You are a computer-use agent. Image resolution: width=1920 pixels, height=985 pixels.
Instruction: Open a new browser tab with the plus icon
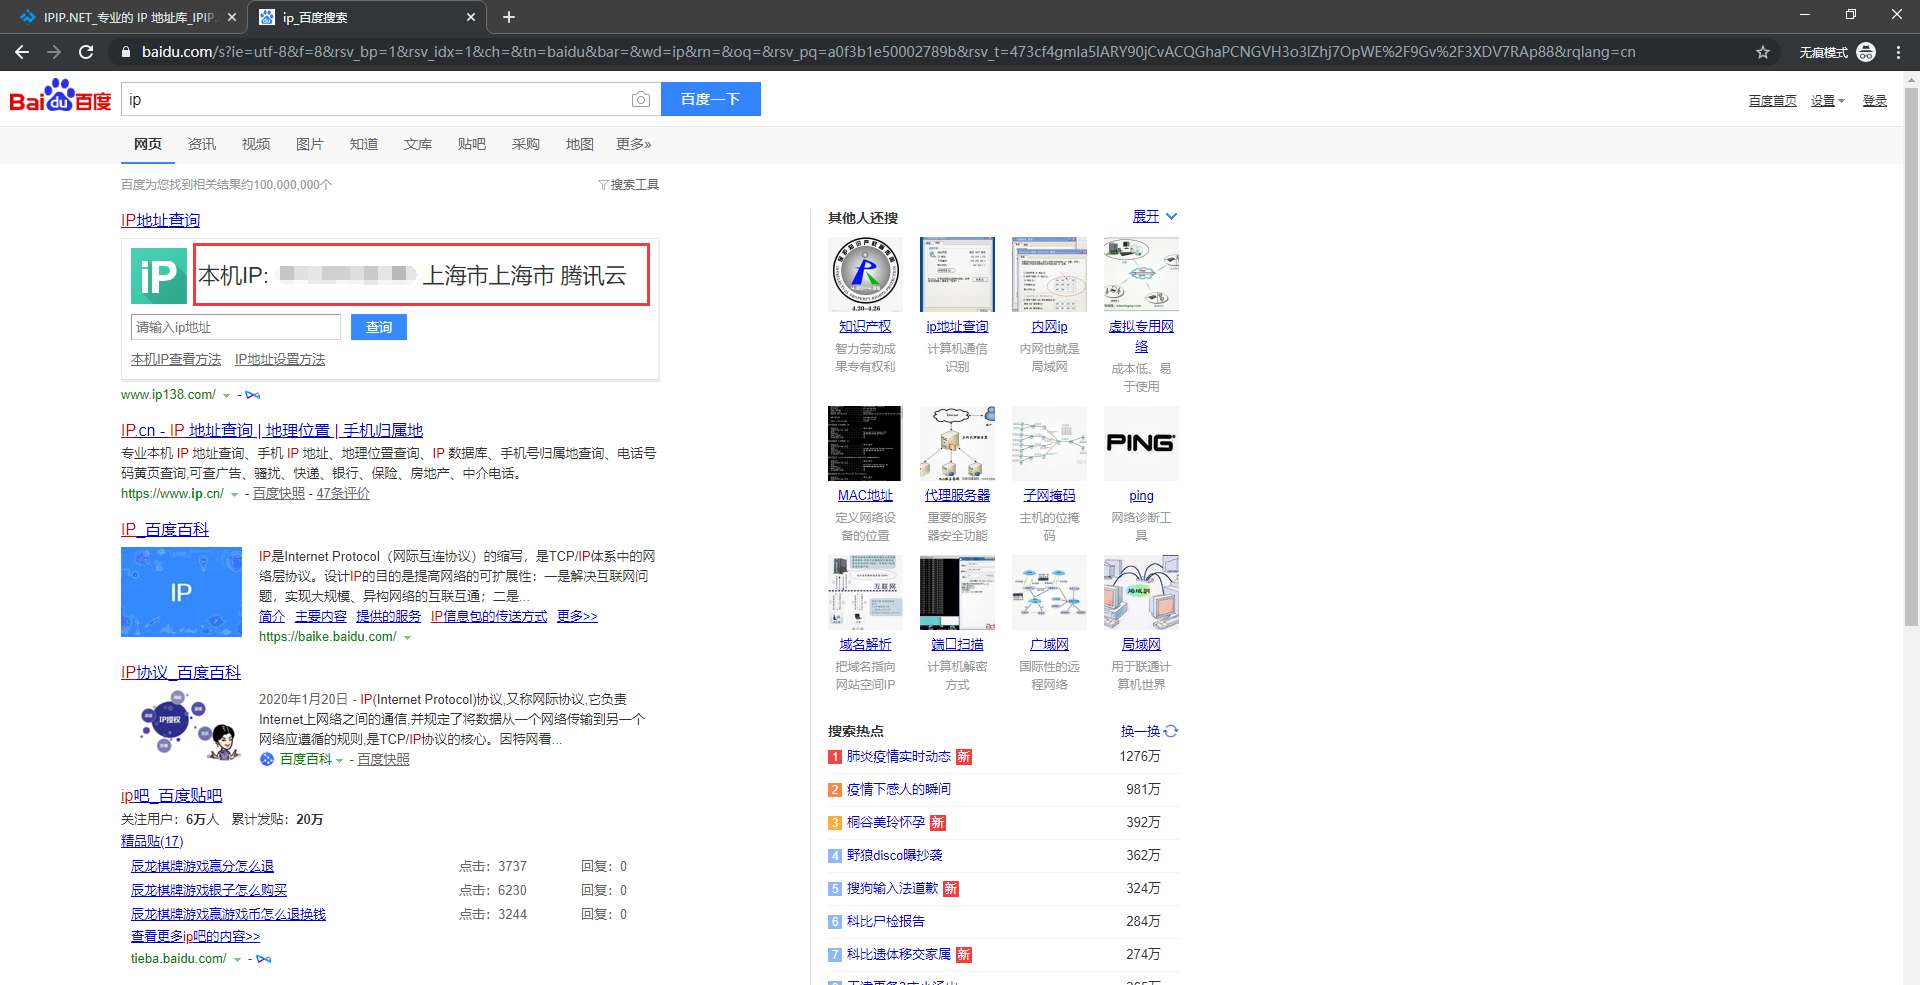tap(508, 17)
